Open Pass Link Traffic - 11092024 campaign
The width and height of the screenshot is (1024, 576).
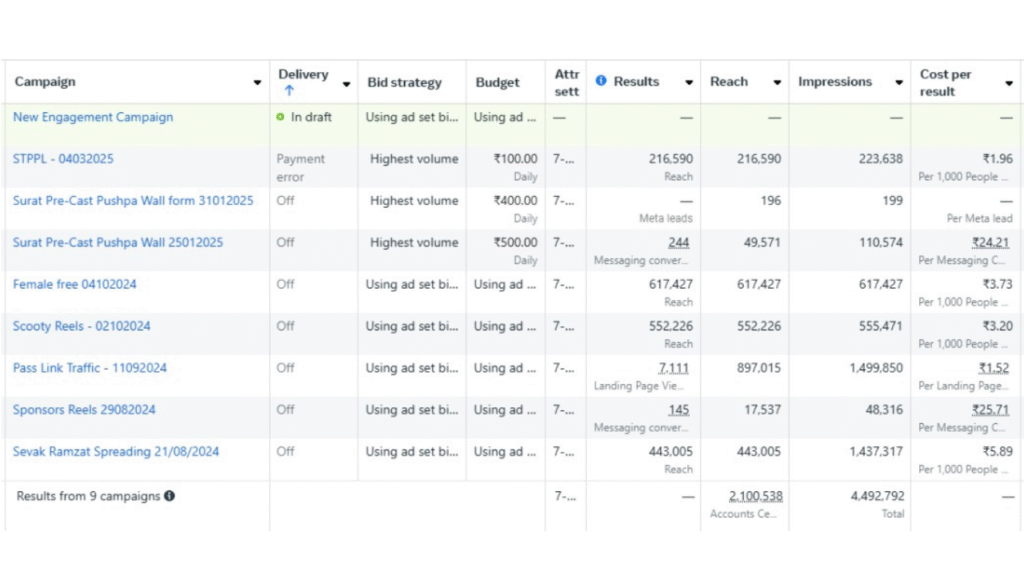[90, 368]
